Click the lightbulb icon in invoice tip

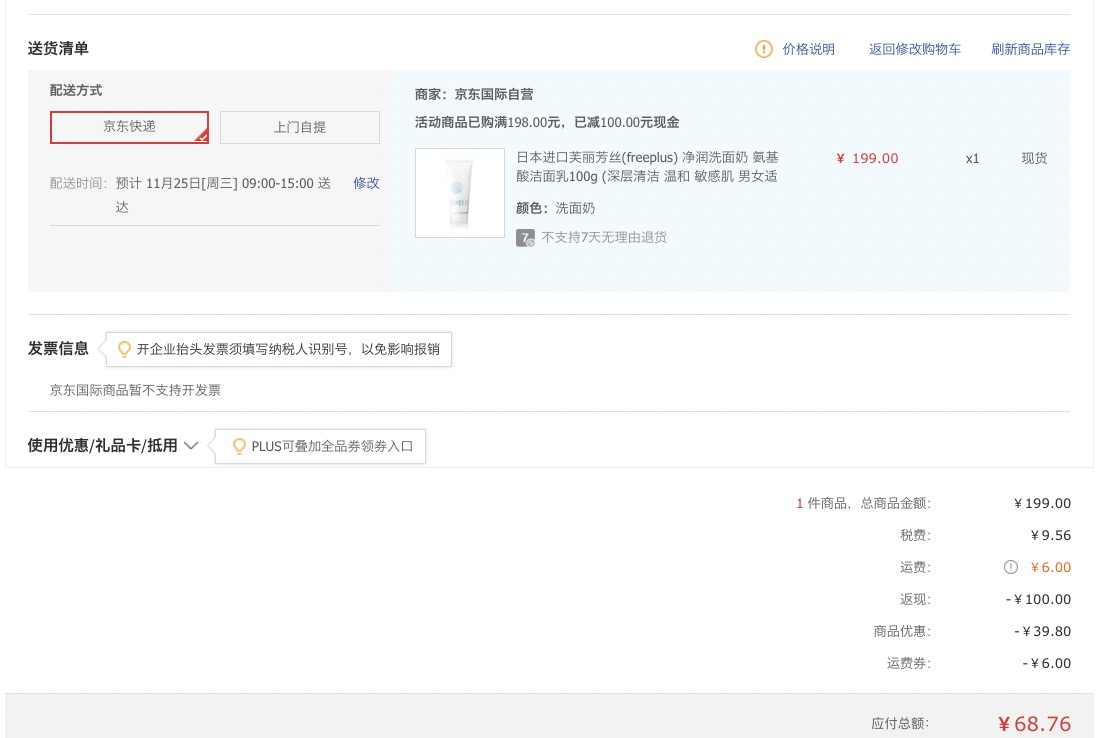[124, 349]
